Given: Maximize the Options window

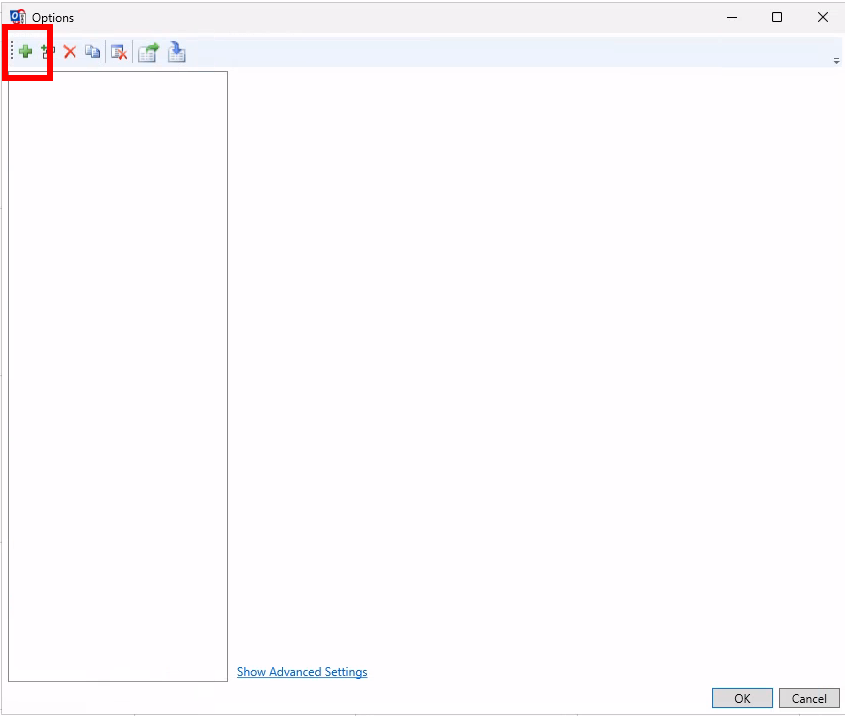Looking at the screenshot, I should coord(777,17).
